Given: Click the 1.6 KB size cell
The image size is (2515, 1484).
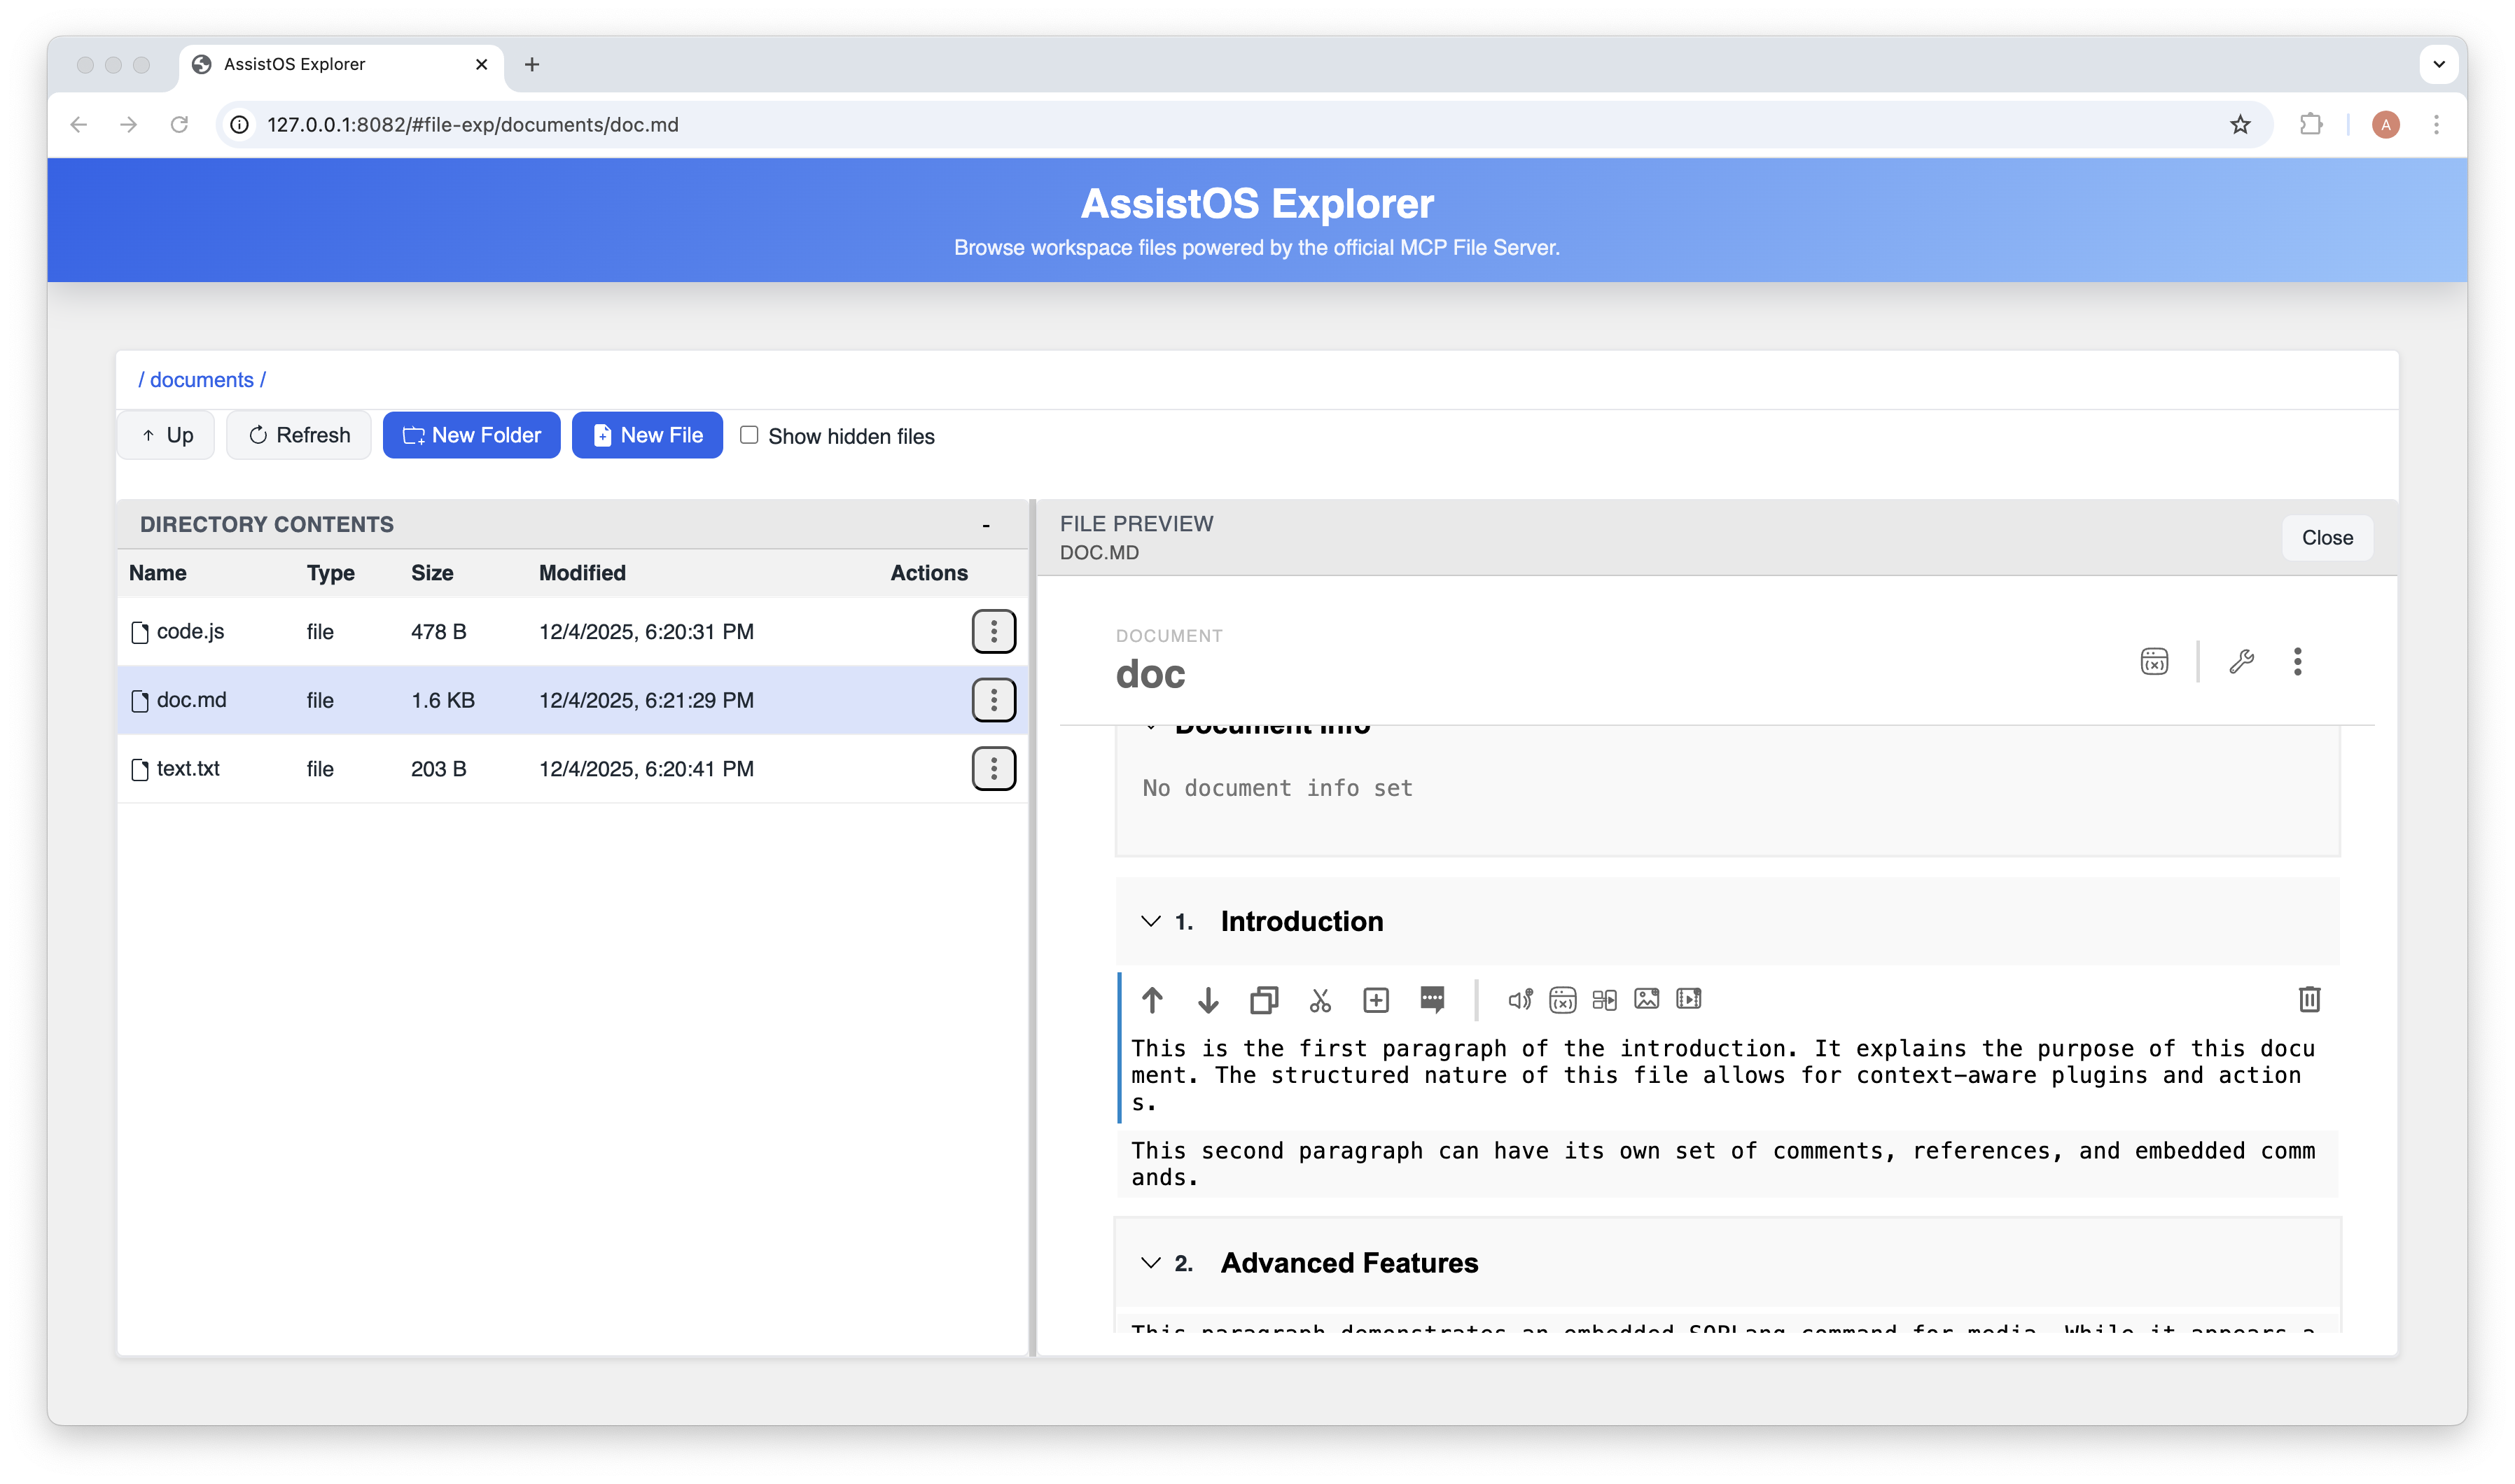Looking at the screenshot, I should click(443, 700).
